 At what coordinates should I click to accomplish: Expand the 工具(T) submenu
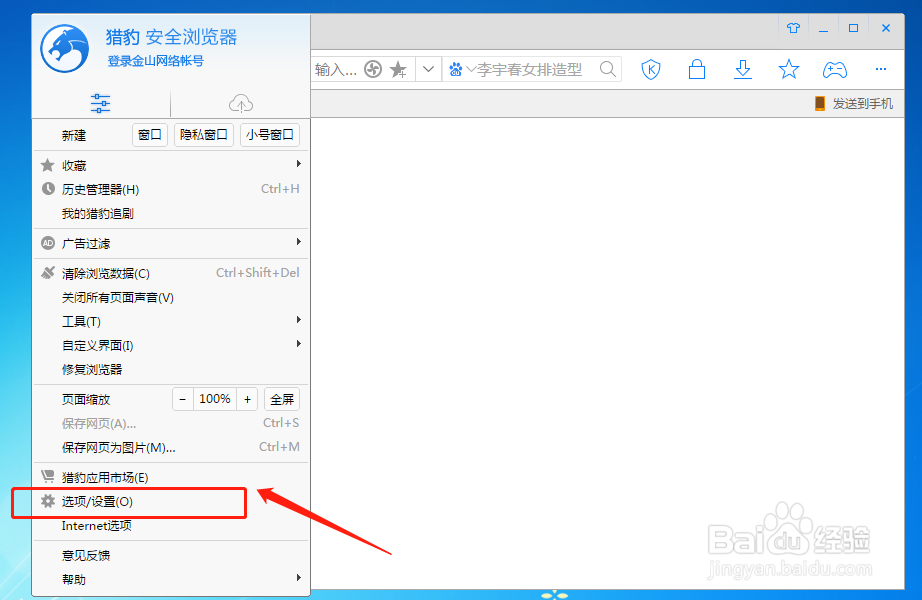[x=171, y=321]
